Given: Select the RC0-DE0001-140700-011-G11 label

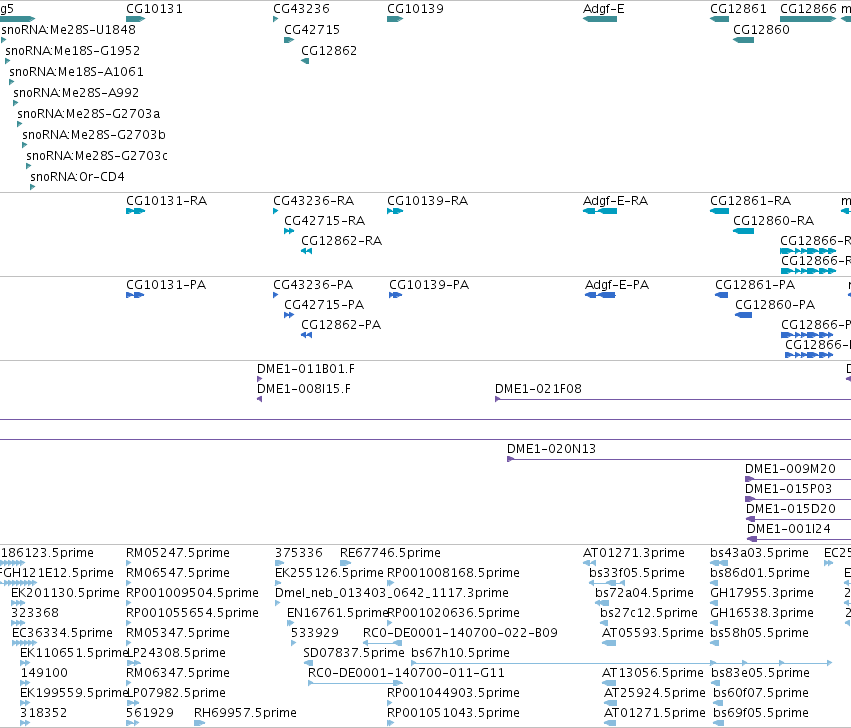Looking at the screenshot, I should [406, 673].
